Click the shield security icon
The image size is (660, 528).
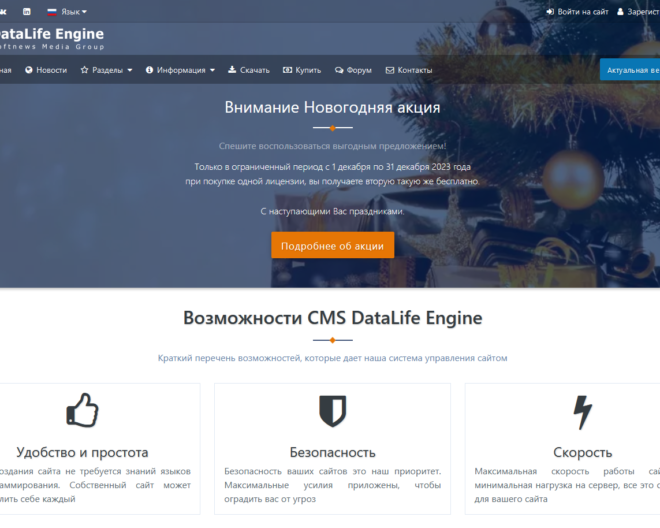pyautogui.click(x=333, y=411)
